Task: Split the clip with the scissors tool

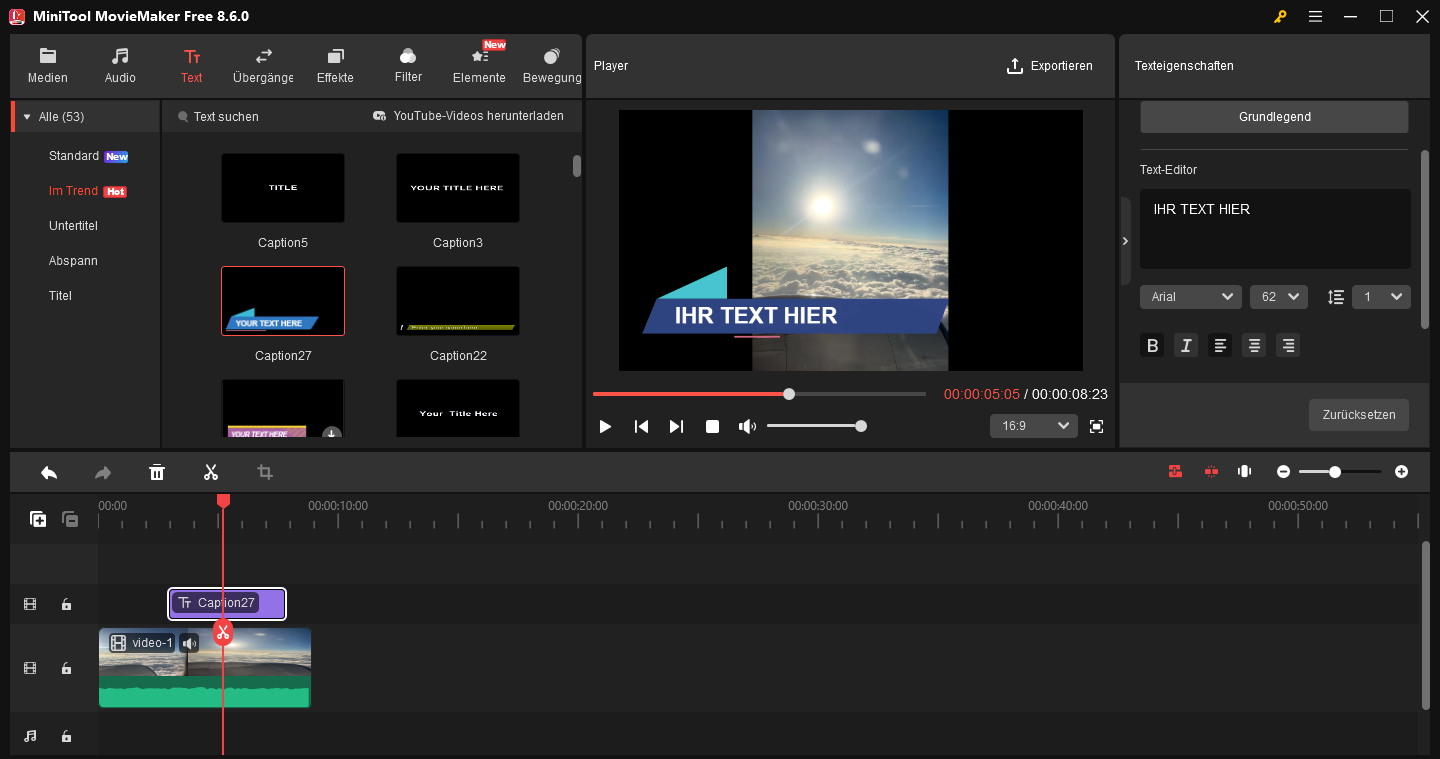Action: [211, 471]
